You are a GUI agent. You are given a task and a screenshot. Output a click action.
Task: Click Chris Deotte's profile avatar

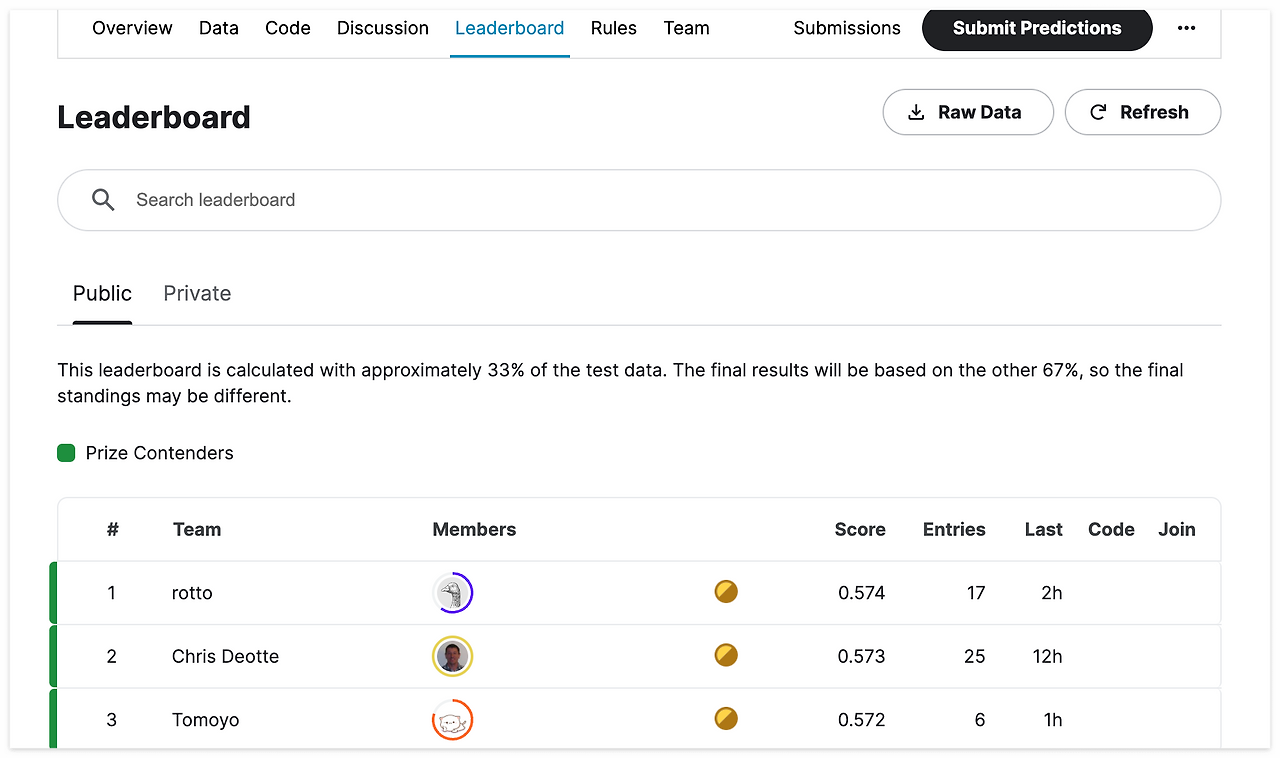tap(453, 657)
